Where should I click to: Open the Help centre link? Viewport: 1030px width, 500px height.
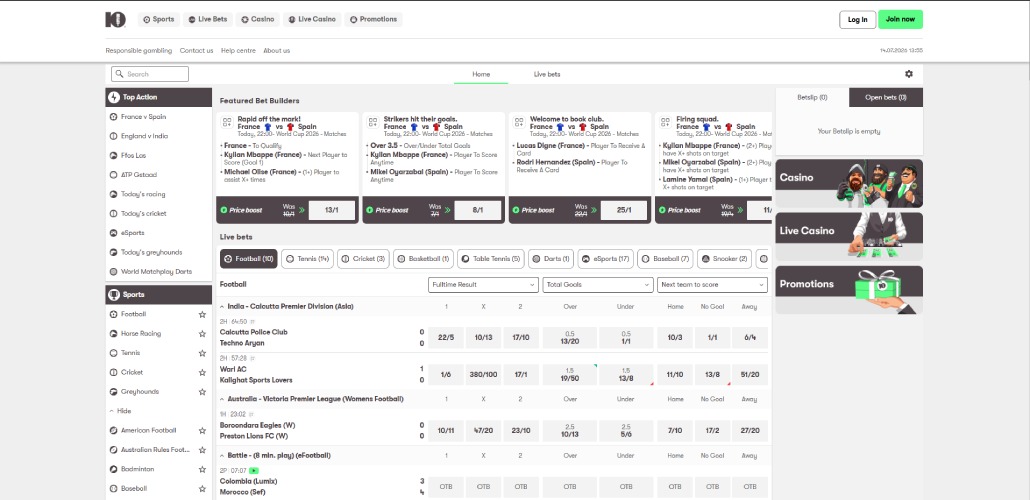tap(238, 51)
